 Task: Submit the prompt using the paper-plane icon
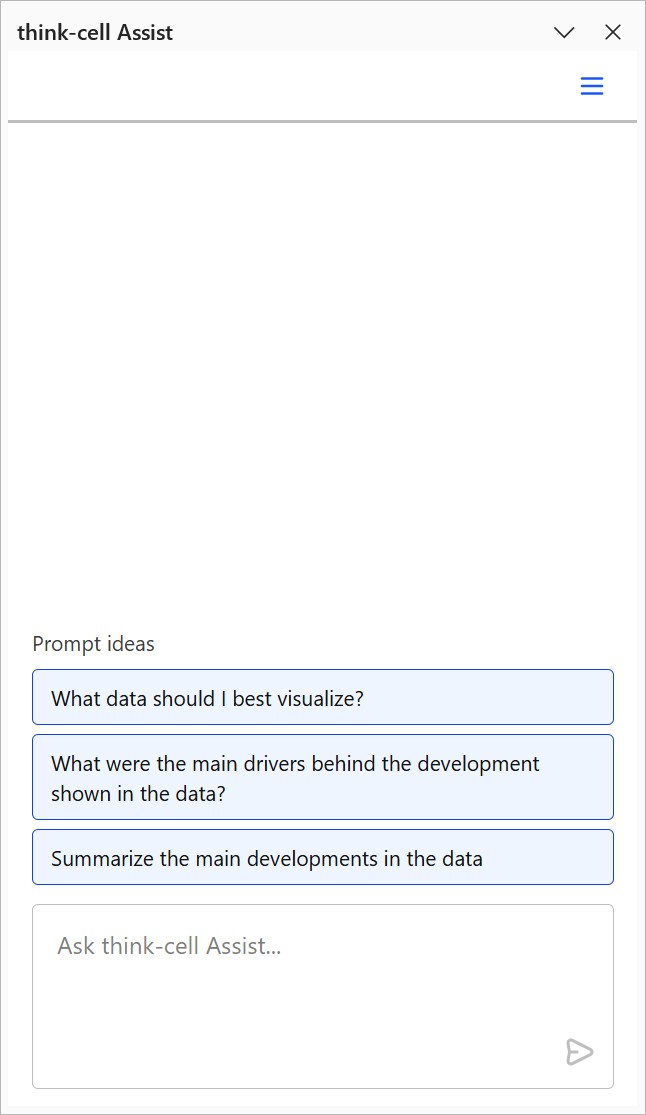click(579, 1052)
